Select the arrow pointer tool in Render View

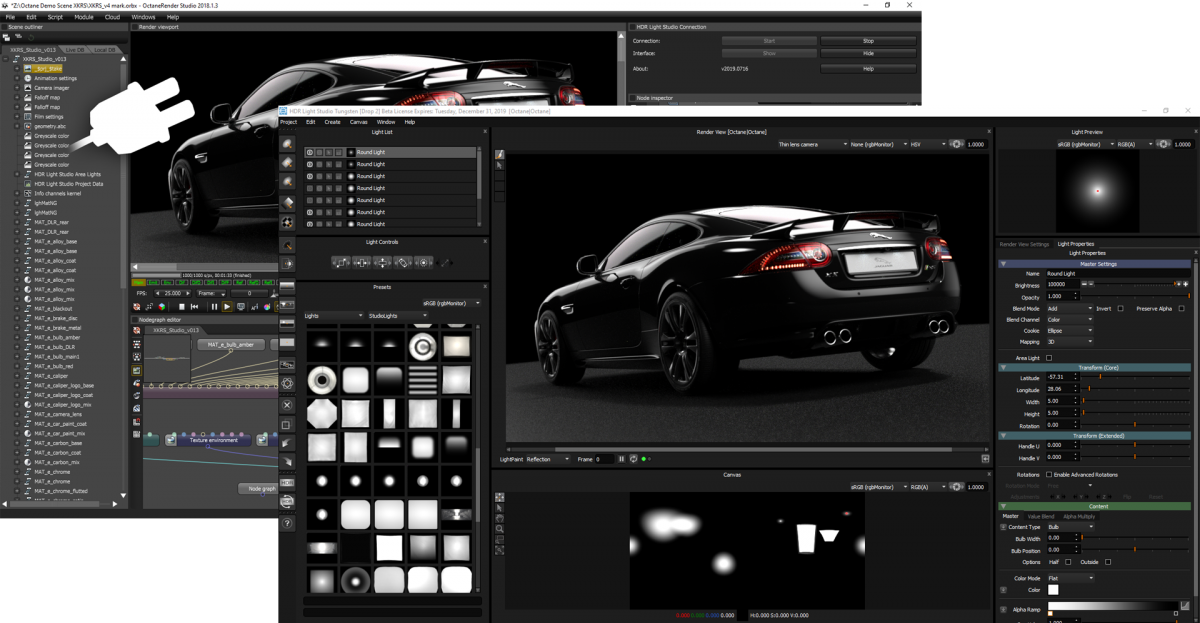500,165
